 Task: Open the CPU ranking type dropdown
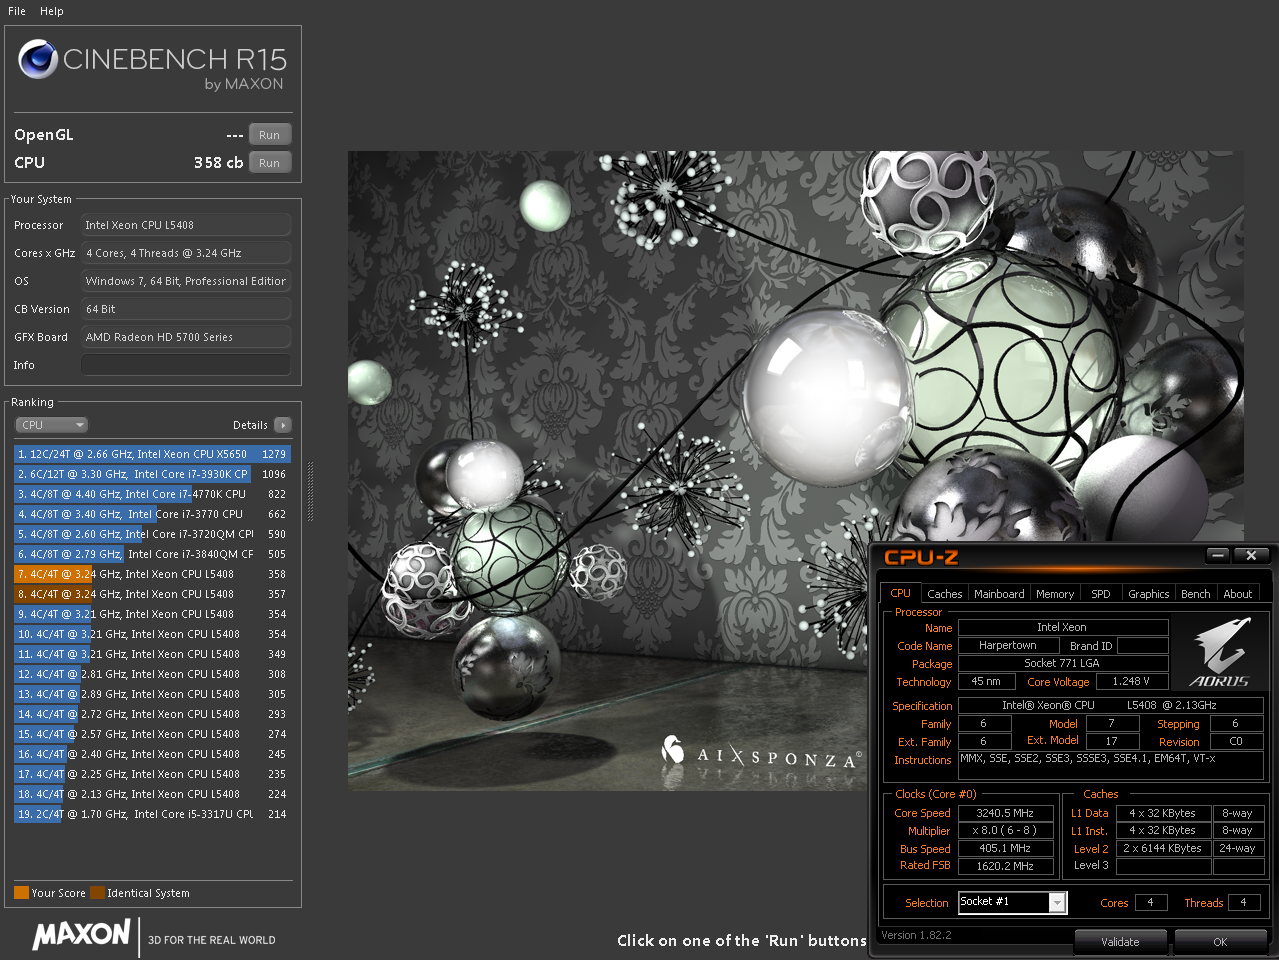click(52, 425)
